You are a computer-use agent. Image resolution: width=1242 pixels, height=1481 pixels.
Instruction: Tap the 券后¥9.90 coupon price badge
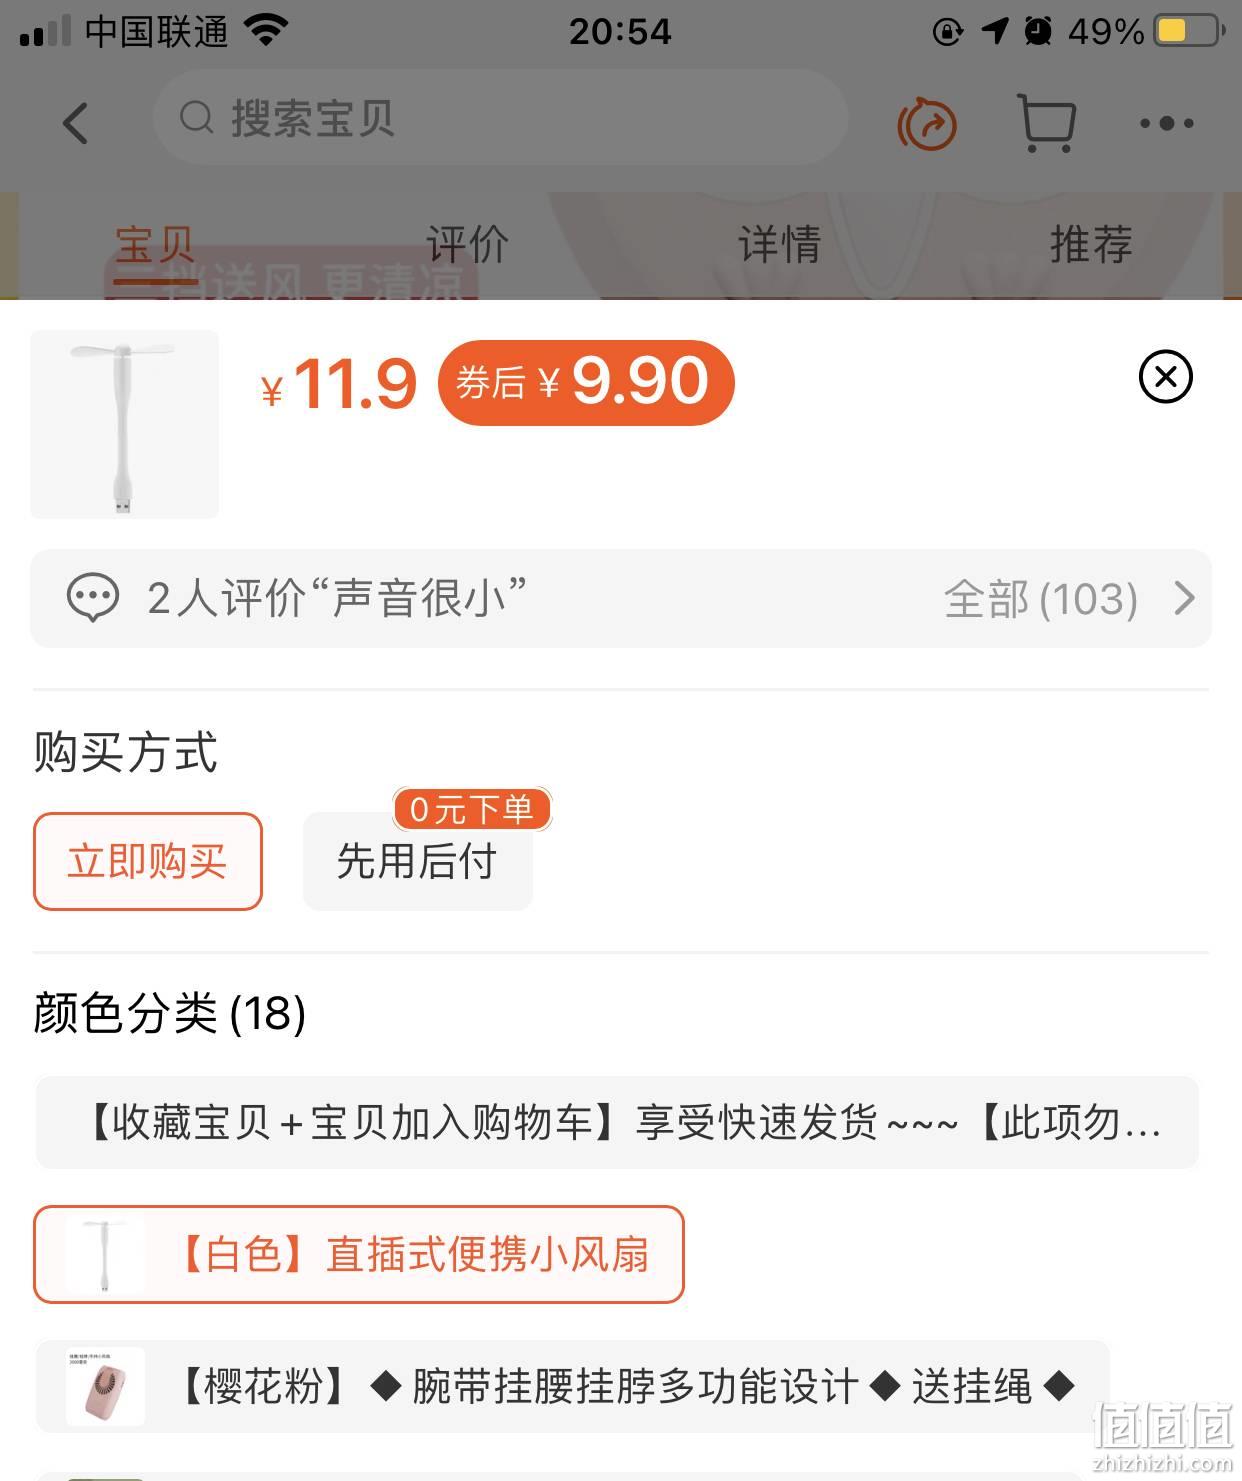[586, 383]
